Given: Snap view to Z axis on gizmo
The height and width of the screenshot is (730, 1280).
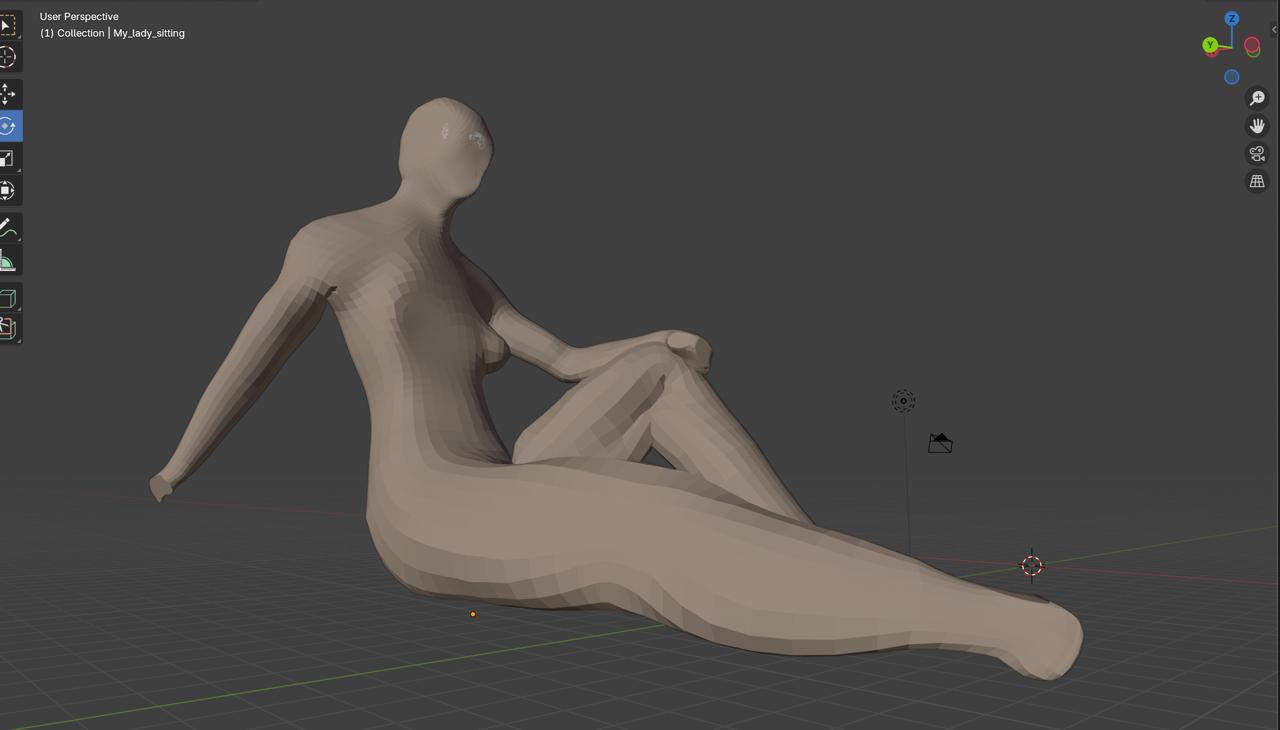Looking at the screenshot, I should (1232, 19).
